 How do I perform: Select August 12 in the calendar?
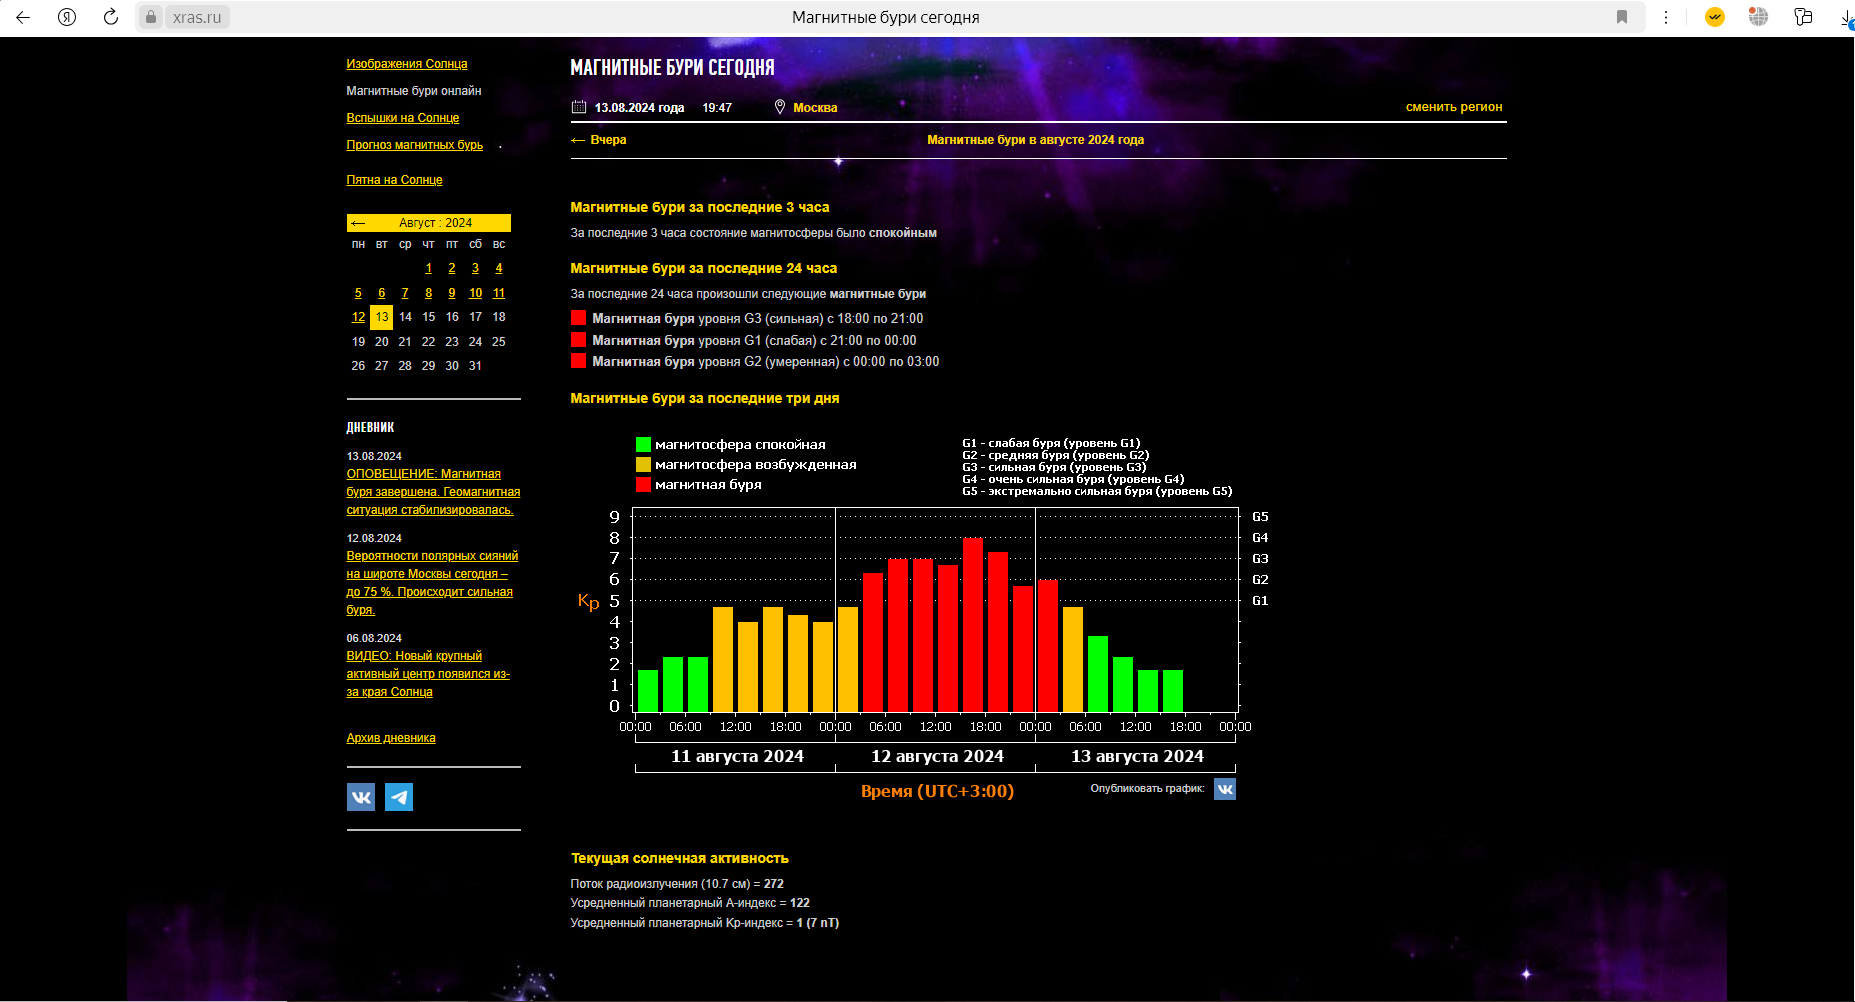pyautogui.click(x=358, y=317)
